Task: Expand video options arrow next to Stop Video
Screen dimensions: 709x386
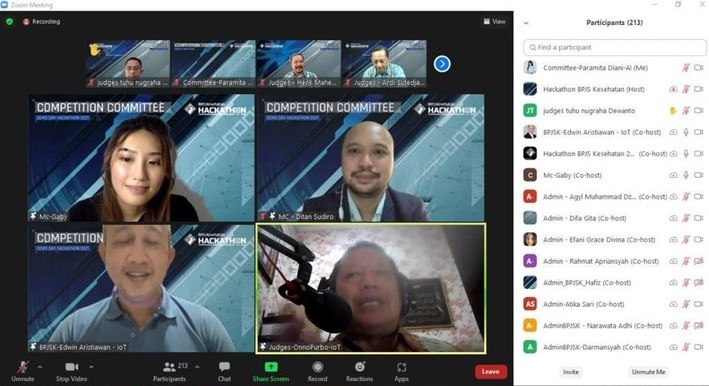Action: [91, 367]
